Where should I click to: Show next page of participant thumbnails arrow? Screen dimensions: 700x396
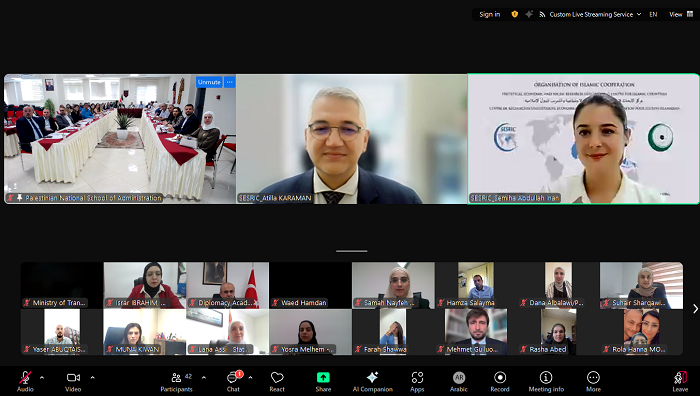(x=695, y=308)
